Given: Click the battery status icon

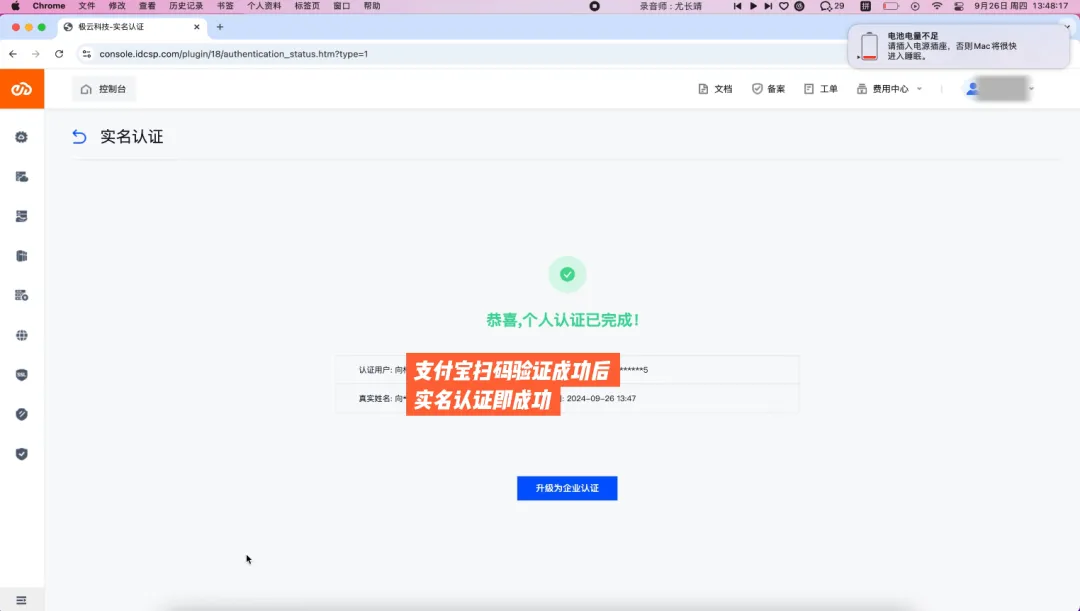Looking at the screenshot, I should 891,6.
